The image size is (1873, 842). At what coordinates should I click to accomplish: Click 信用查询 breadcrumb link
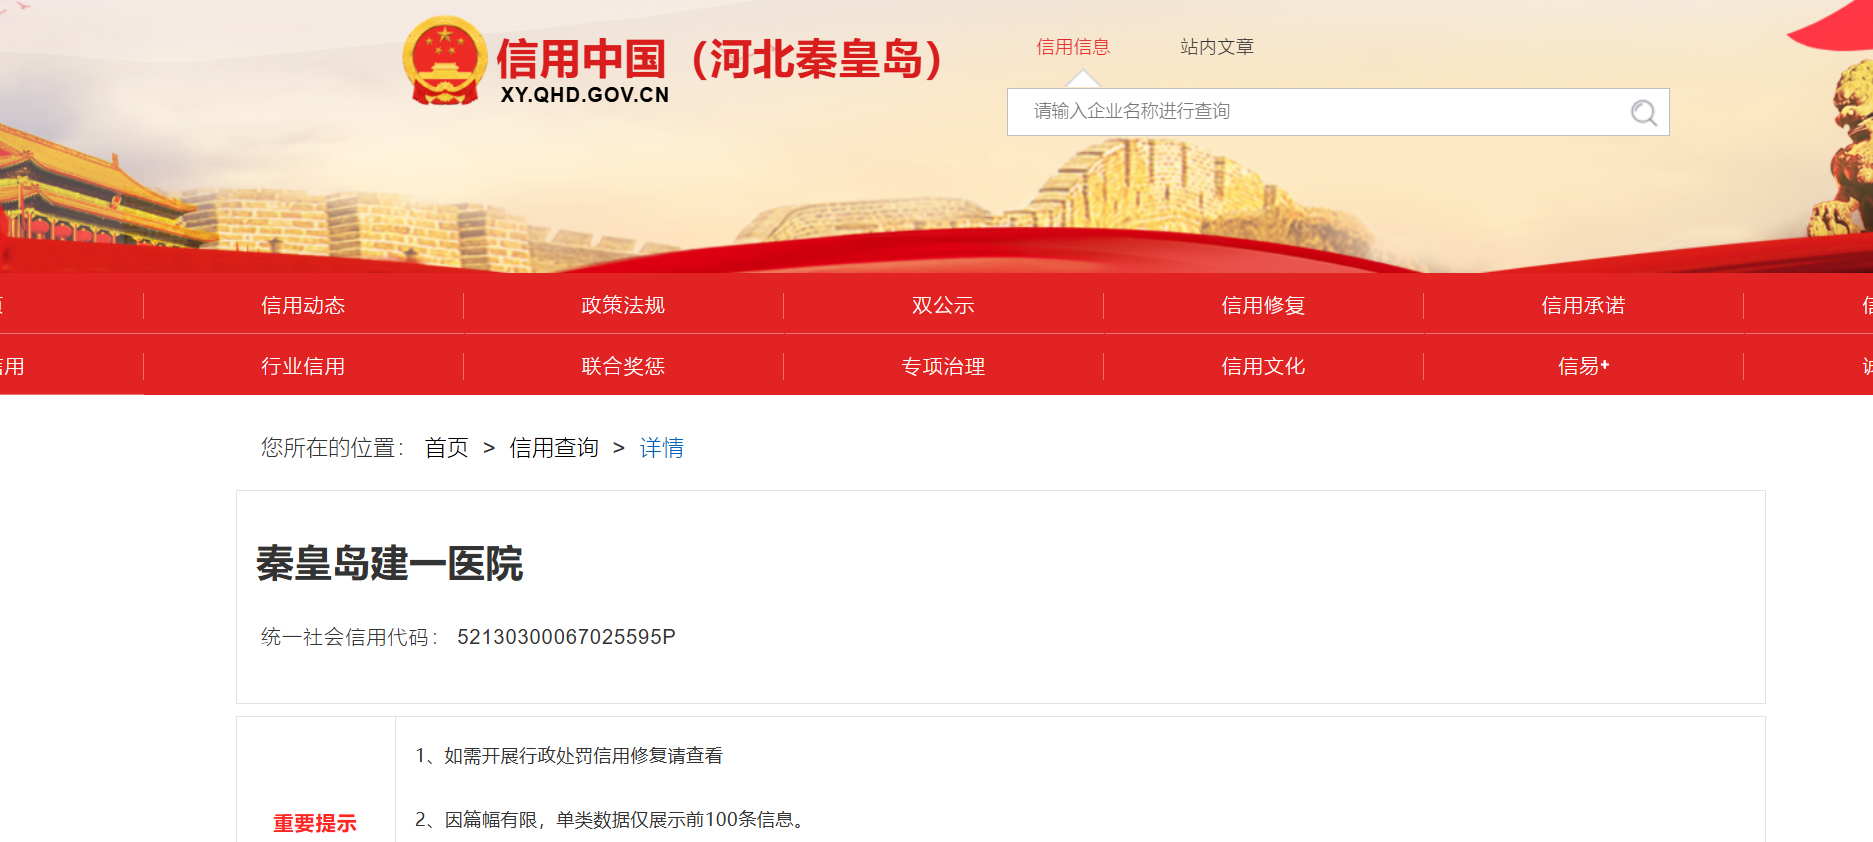tap(554, 448)
